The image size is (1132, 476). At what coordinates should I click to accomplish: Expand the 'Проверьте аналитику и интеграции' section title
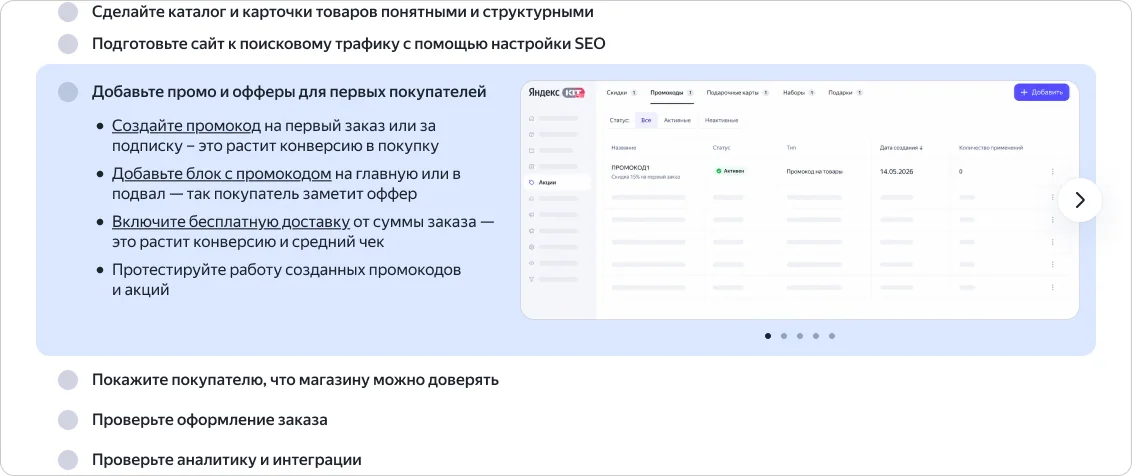(227, 460)
